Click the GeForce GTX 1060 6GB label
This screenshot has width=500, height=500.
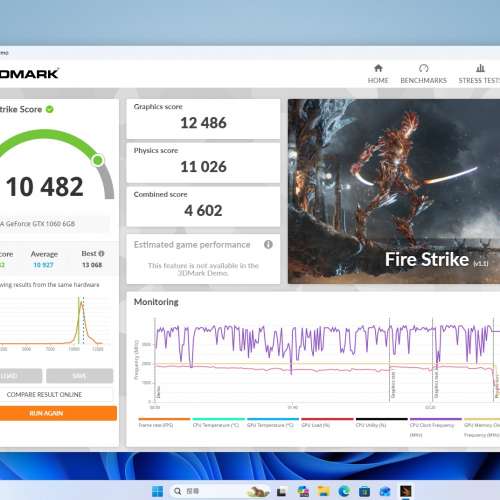coord(37,224)
